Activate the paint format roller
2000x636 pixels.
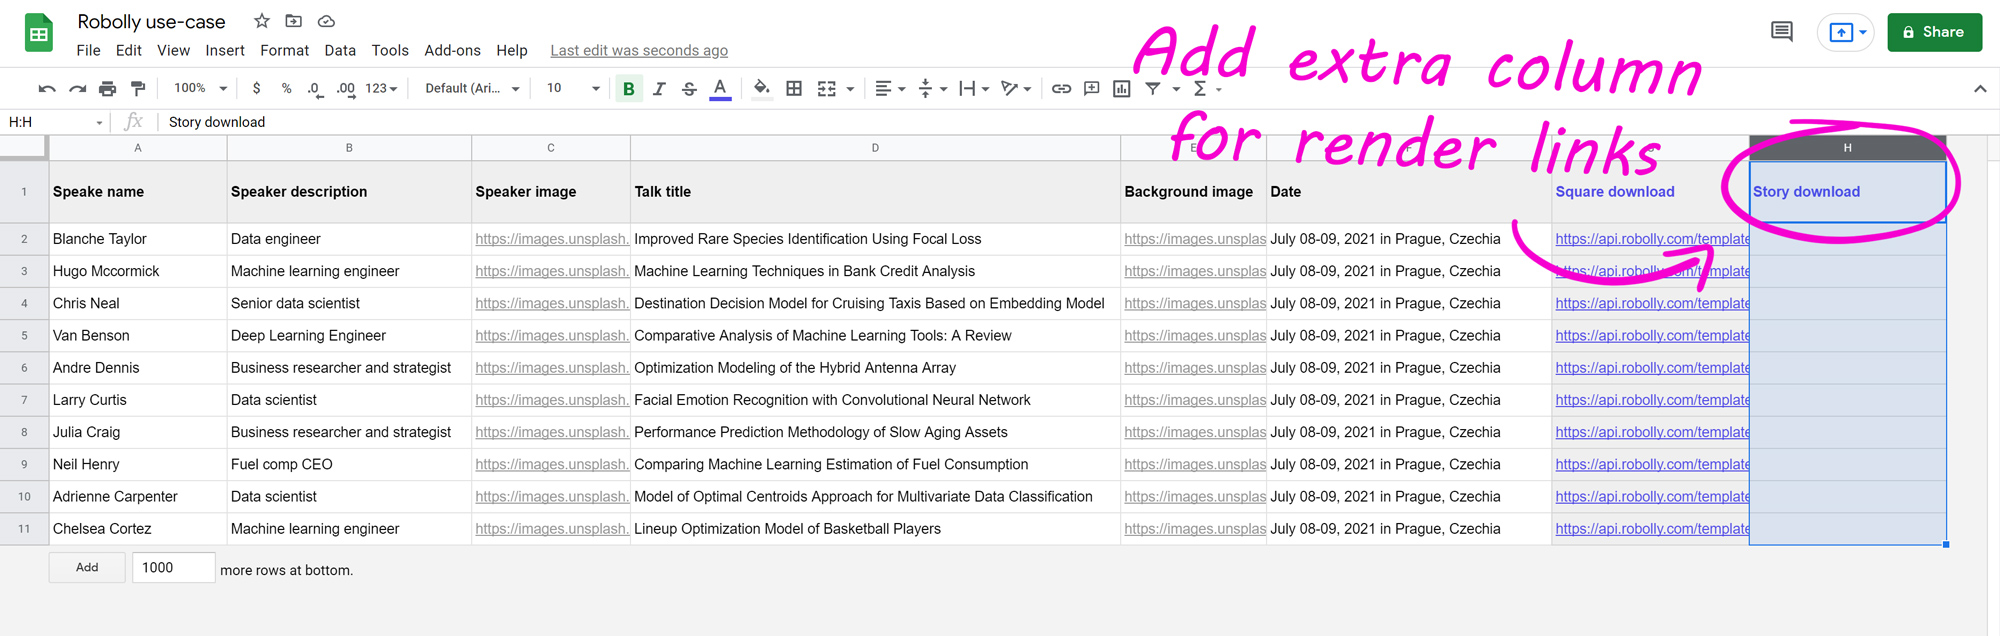pos(138,89)
